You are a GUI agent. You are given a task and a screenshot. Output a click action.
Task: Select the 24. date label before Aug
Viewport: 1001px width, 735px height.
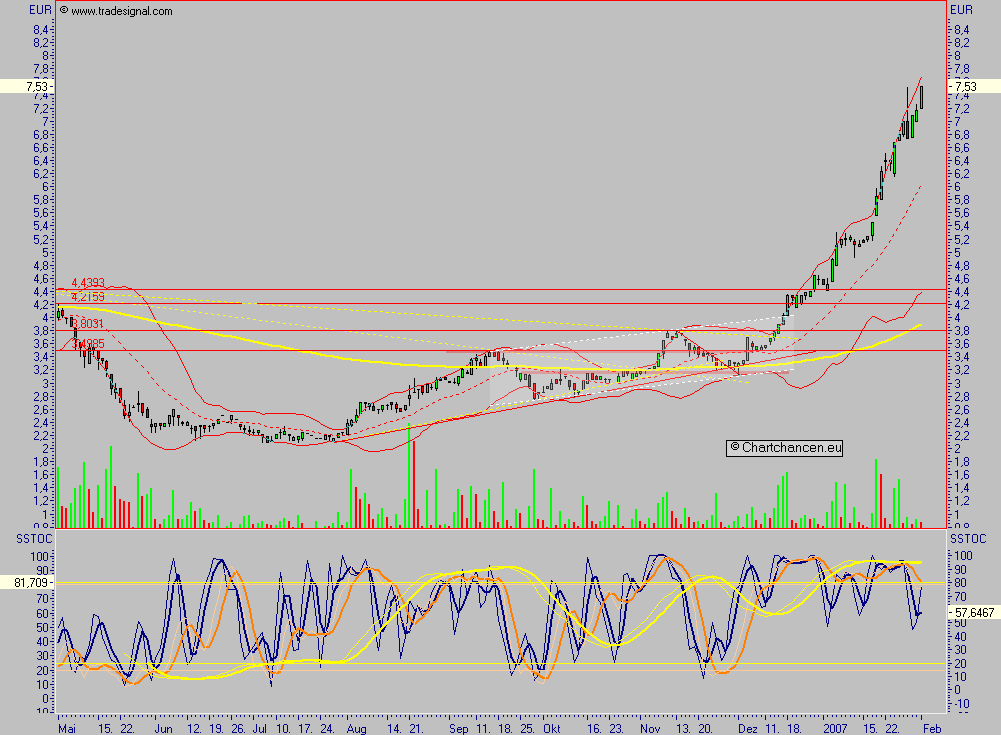[x=327, y=729]
